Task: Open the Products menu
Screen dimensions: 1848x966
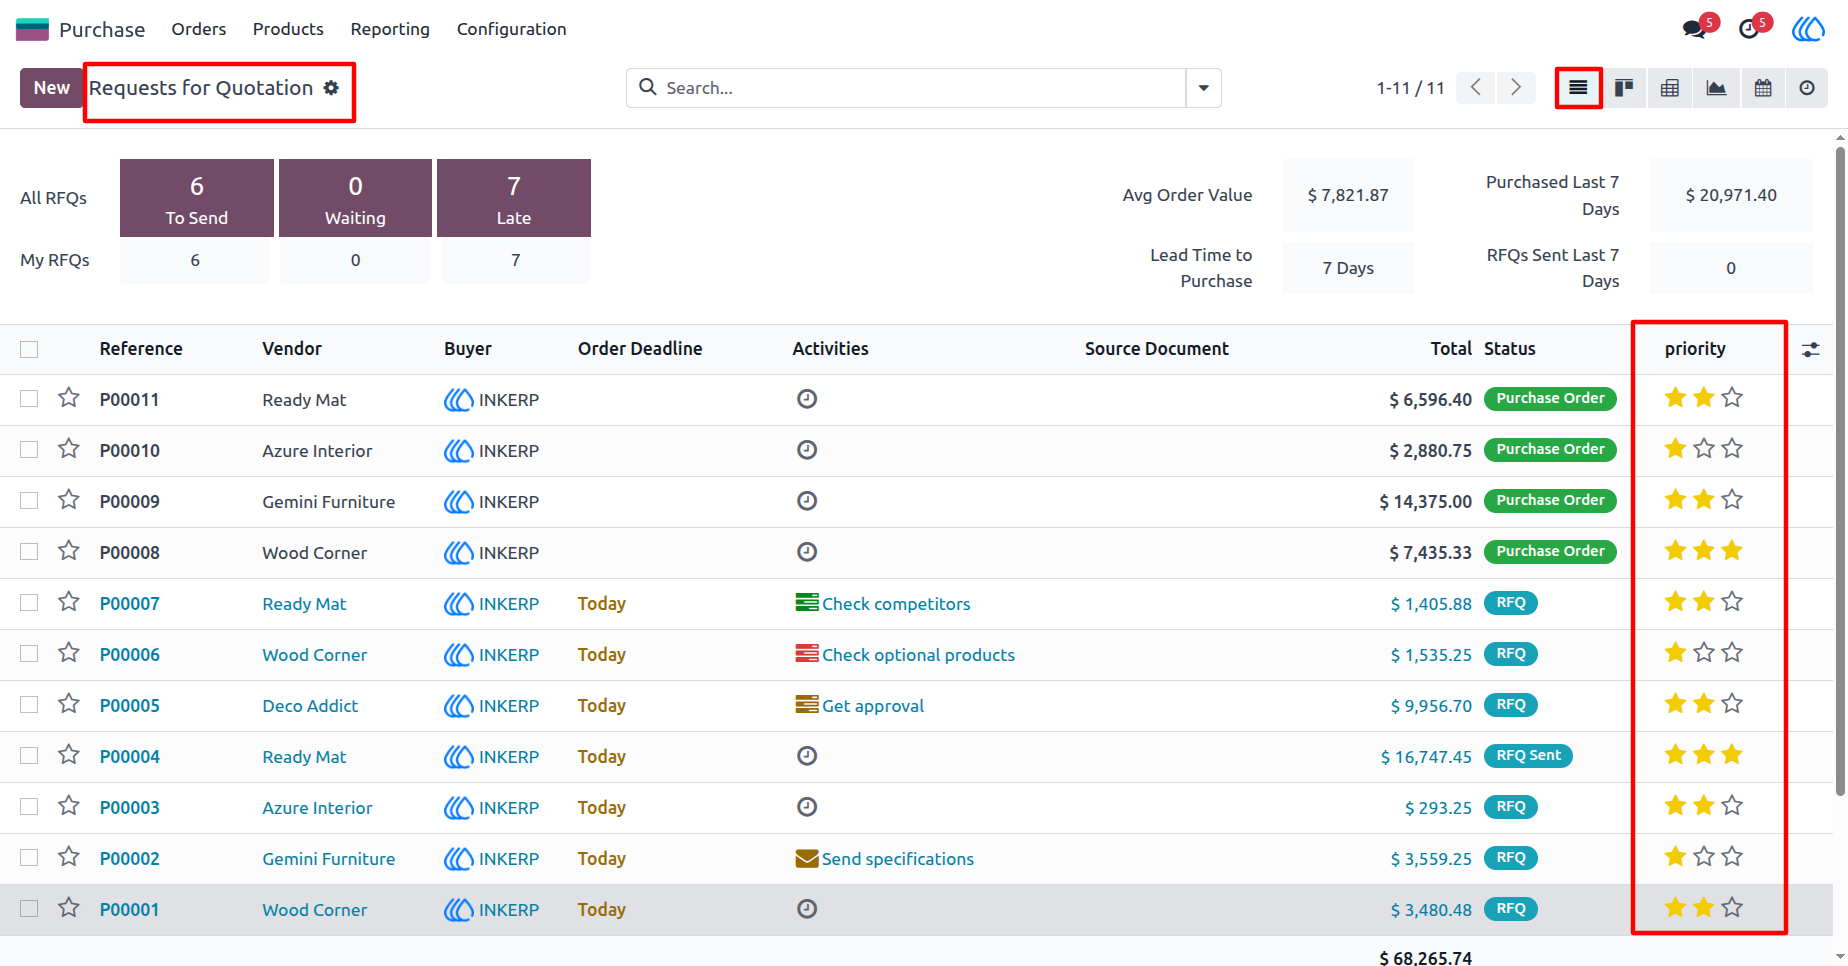Action: pos(288,29)
